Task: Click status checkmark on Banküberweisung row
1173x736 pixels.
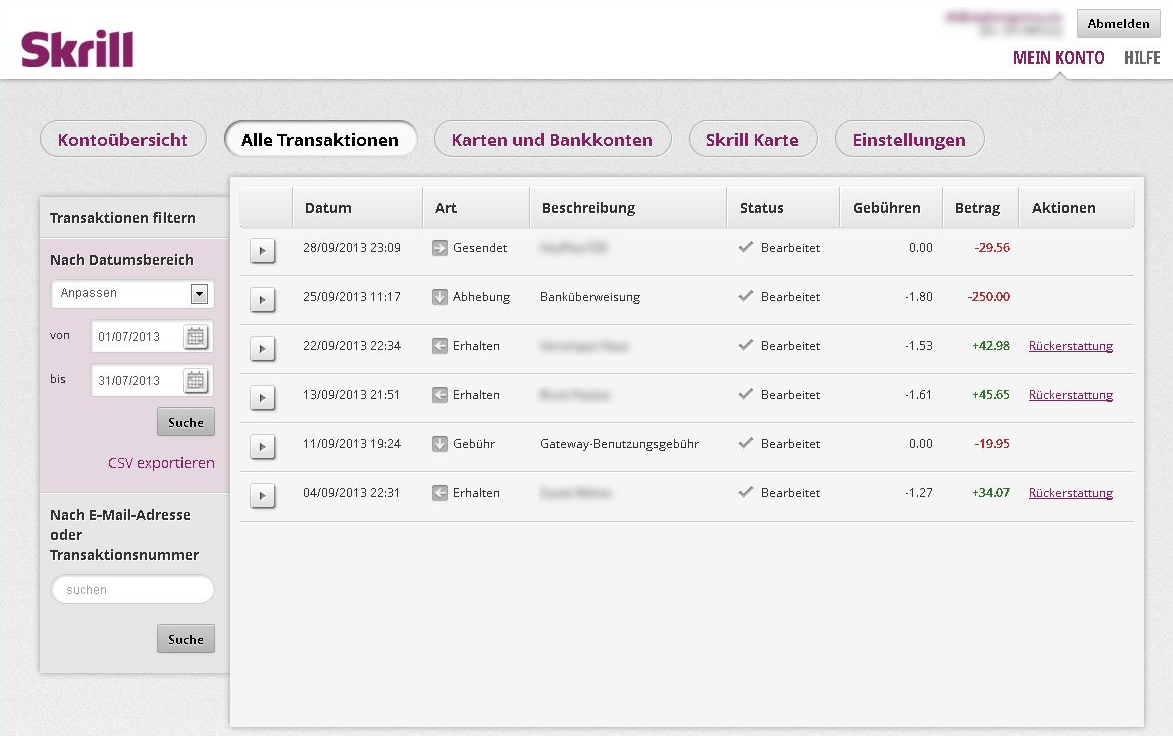Action: pyautogui.click(x=745, y=297)
